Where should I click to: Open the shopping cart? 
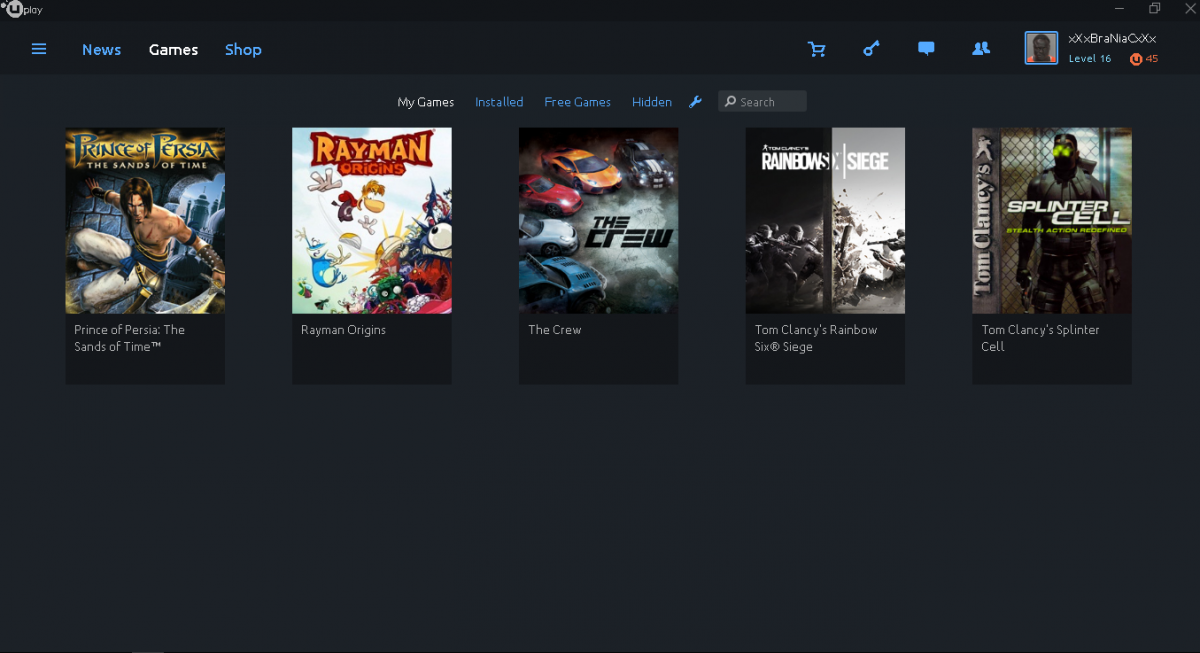[817, 49]
